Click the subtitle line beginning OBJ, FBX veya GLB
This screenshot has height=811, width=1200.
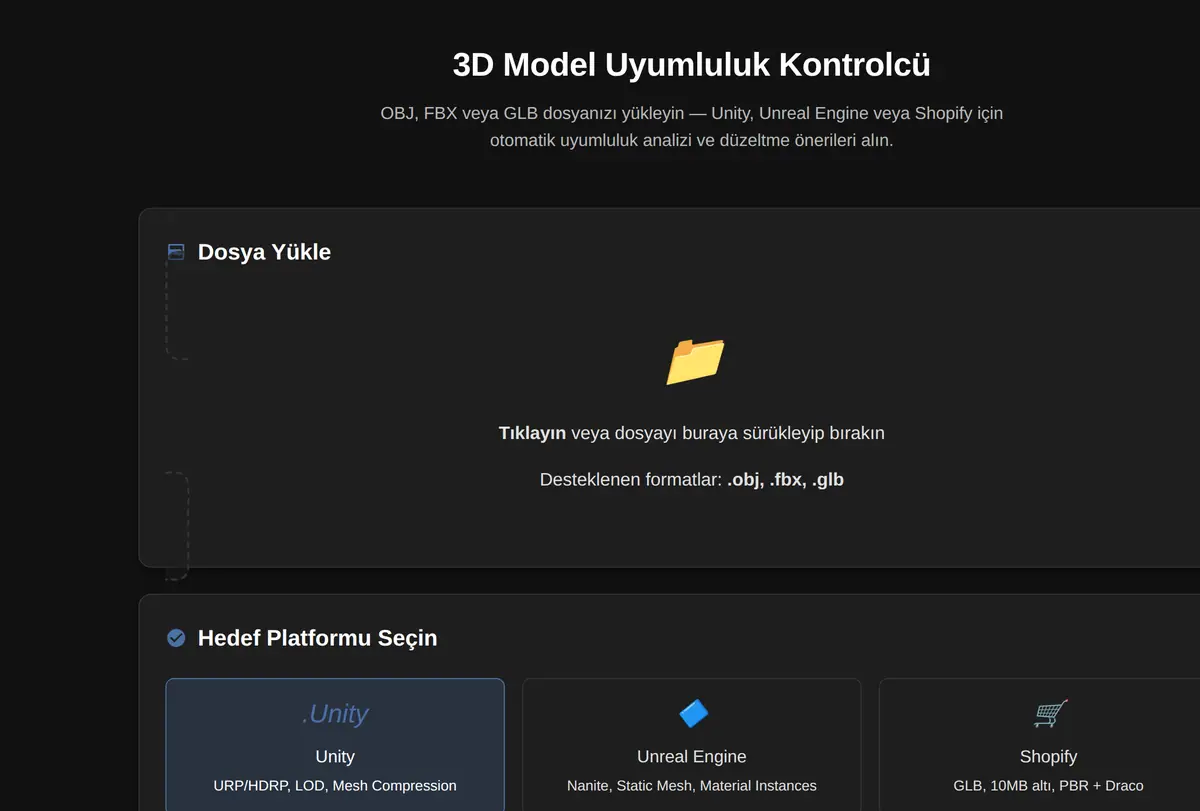(x=692, y=113)
